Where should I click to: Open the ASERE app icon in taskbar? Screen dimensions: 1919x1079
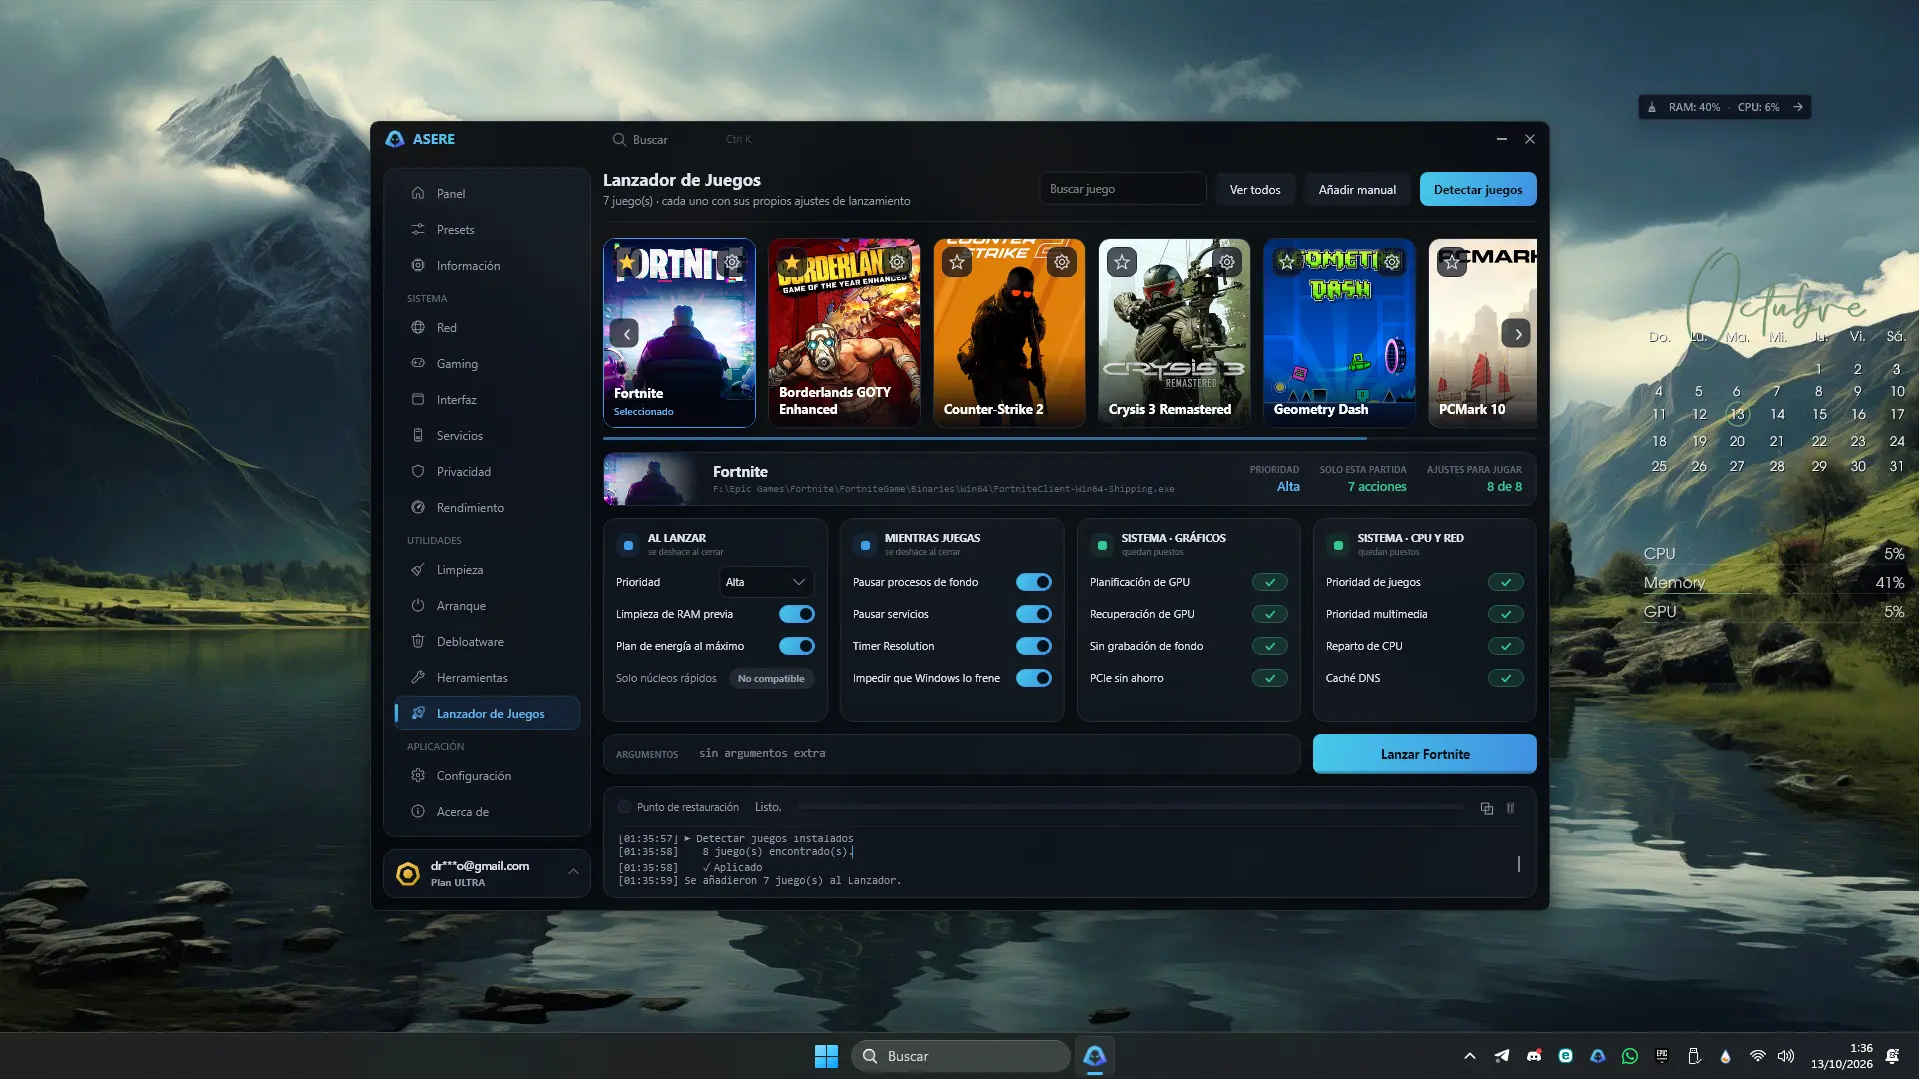(1095, 1056)
